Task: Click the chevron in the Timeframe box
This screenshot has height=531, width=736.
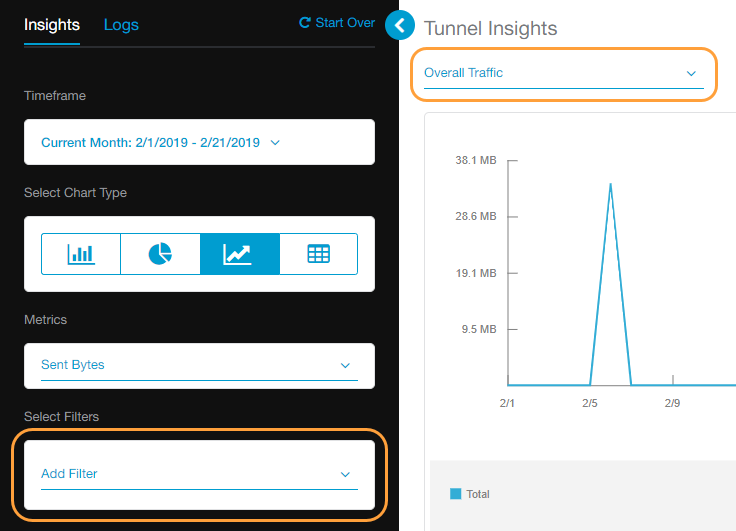Action: (x=276, y=143)
